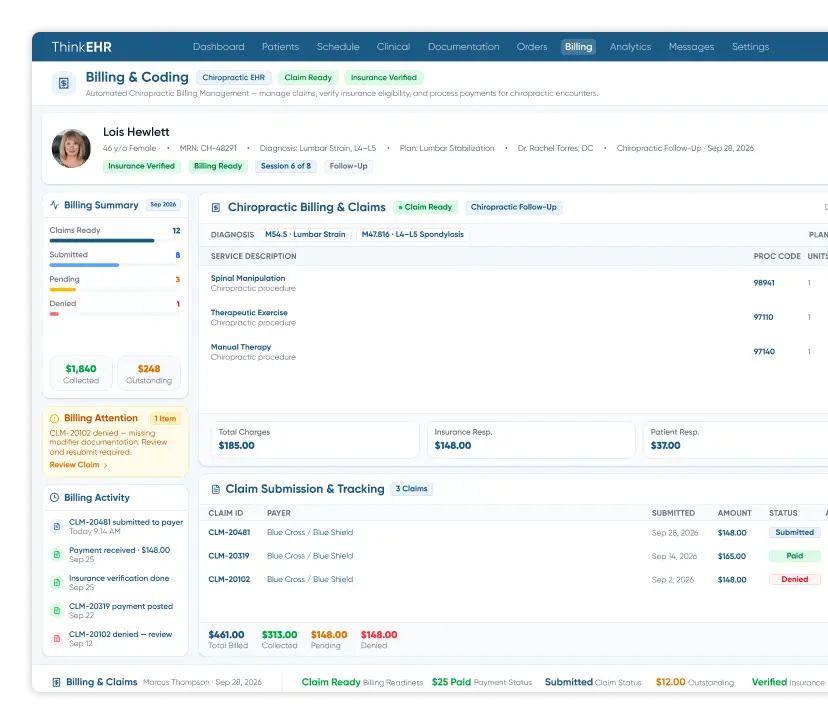Click the icon beside Insurance verification done
Screen dimensions: 828x724
57,582
